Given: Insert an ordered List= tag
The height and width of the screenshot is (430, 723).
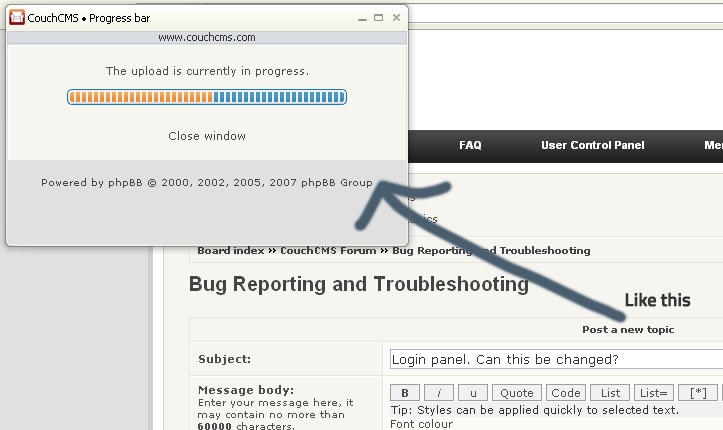Looking at the screenshot, I should (654, 393).
